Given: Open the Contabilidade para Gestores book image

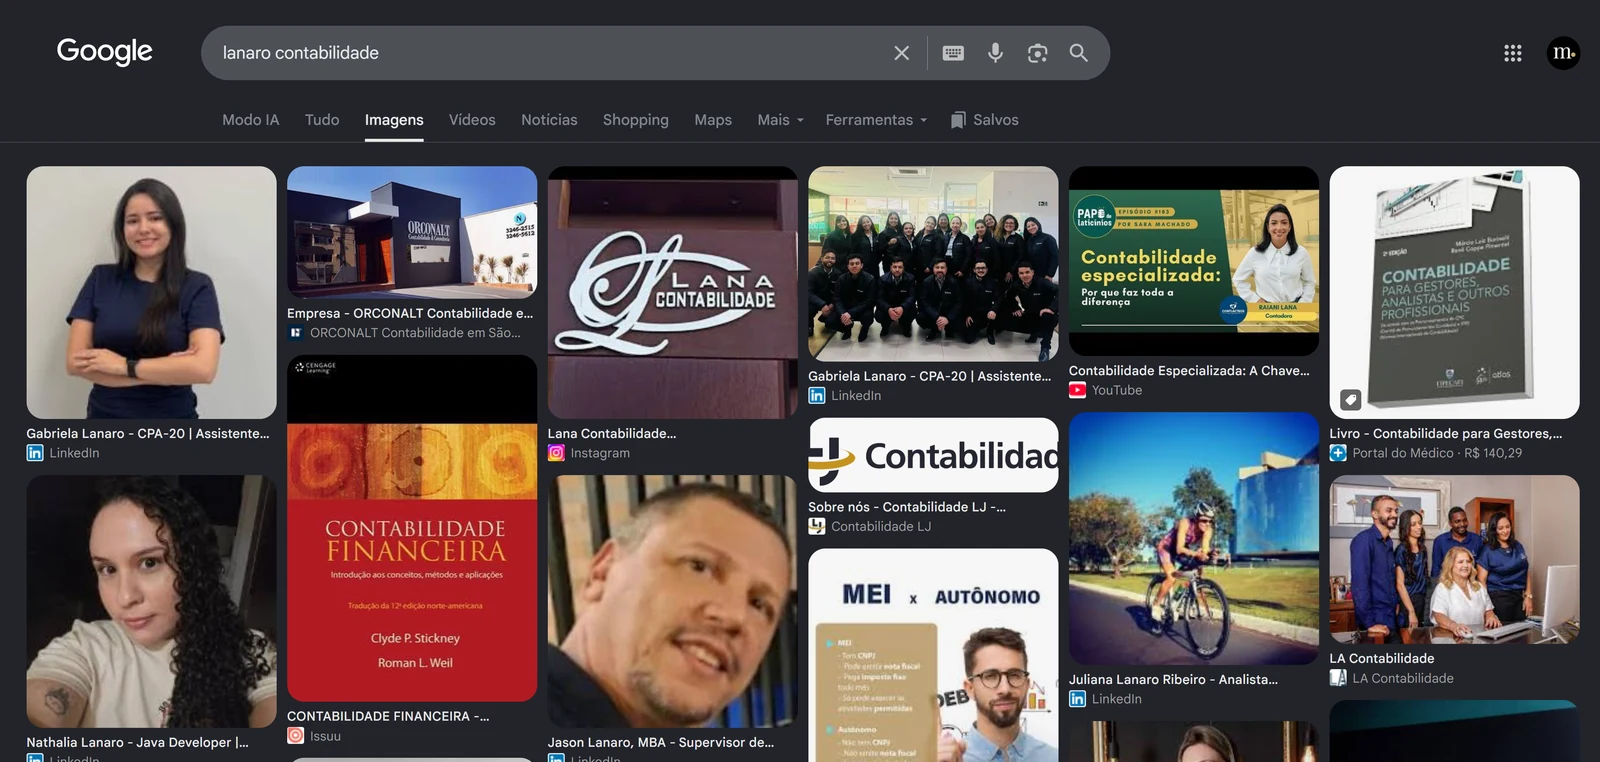Looking at the screenshot, I should pos(1454,292).
